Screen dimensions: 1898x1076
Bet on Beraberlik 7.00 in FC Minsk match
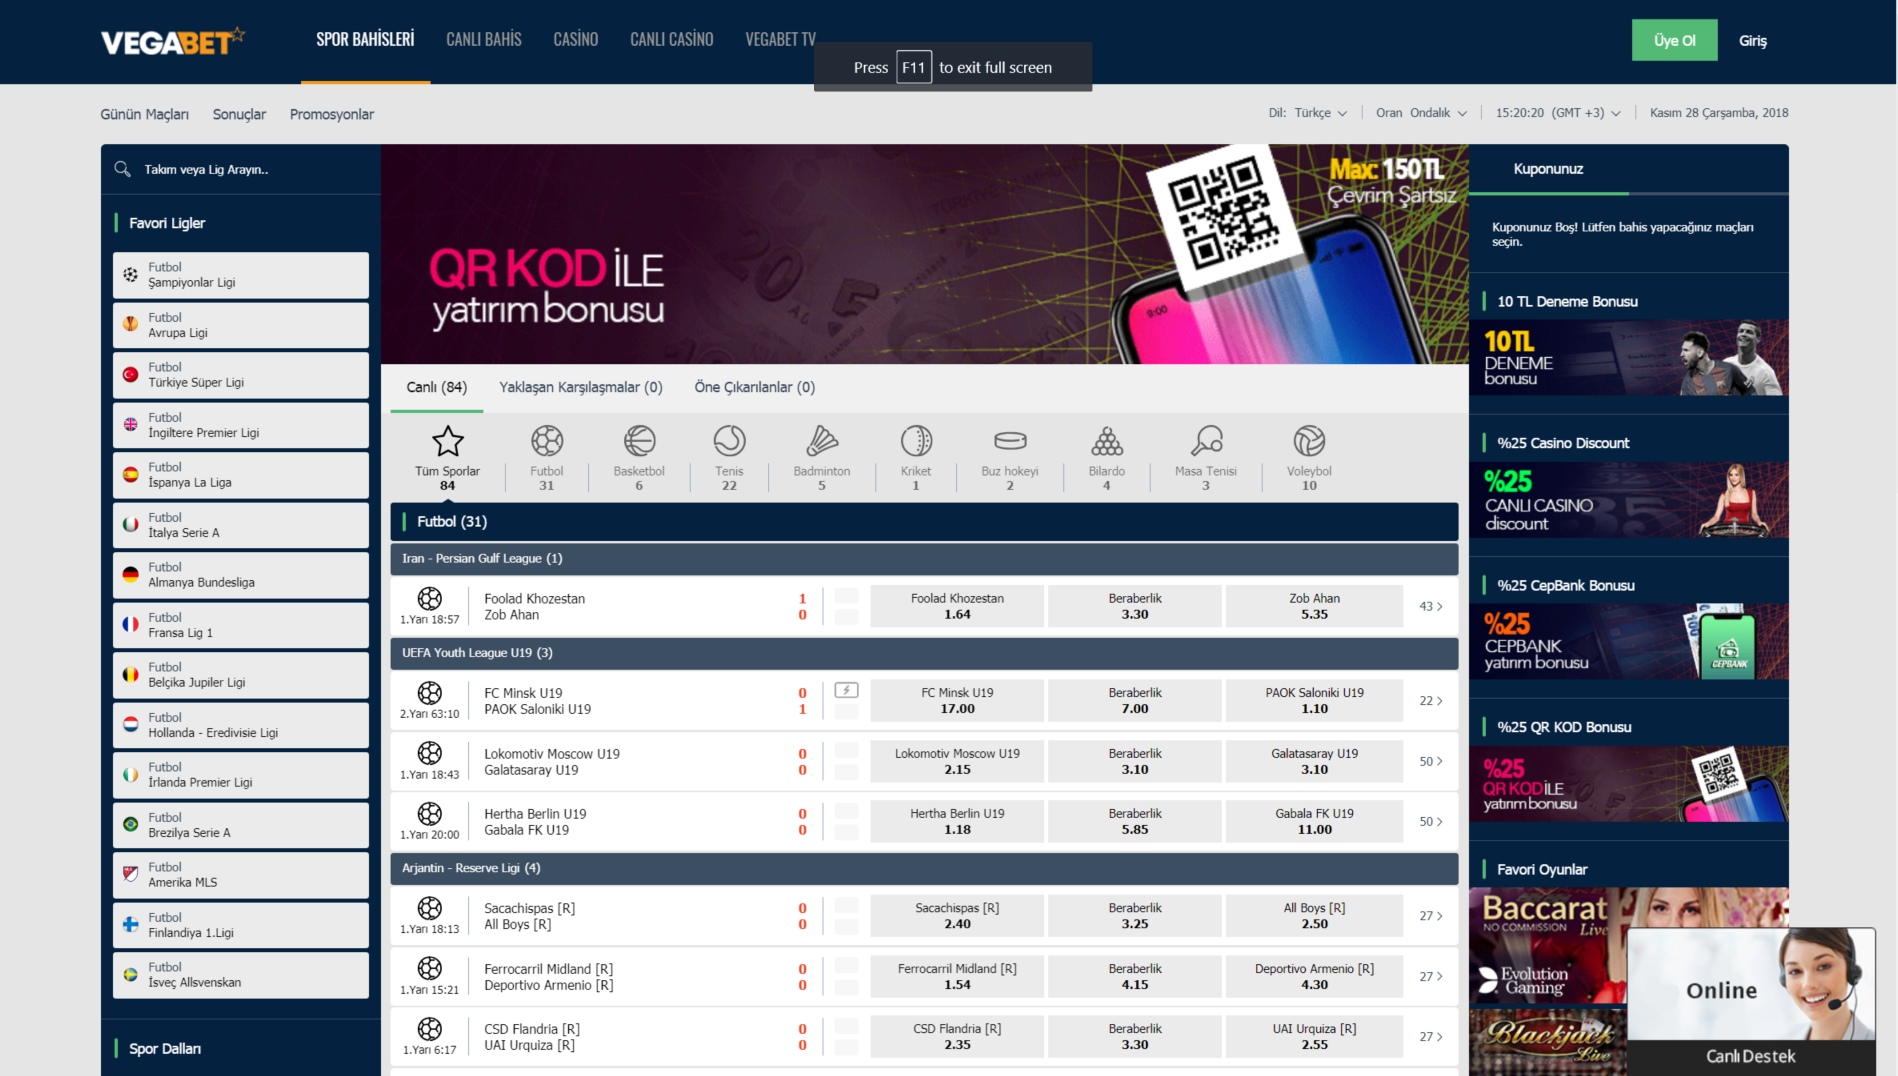tap(1135, 700)
